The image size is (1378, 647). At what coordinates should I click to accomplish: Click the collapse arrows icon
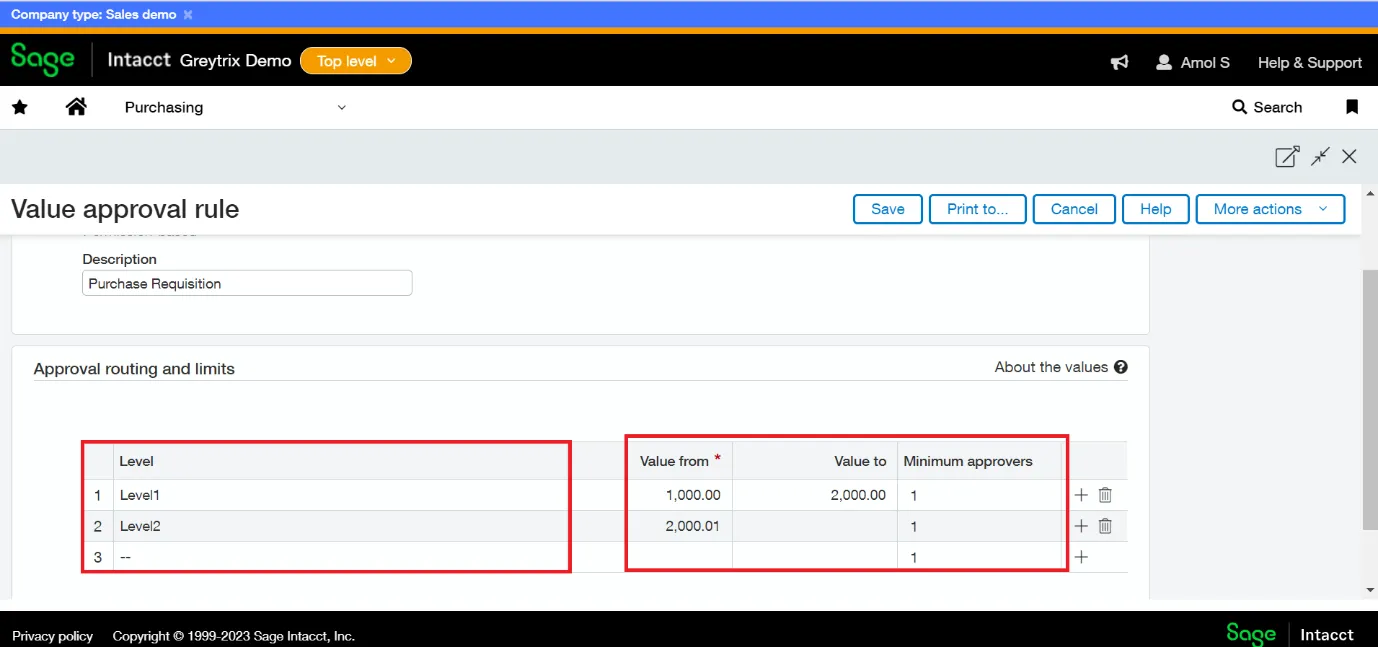point(1321,156)
